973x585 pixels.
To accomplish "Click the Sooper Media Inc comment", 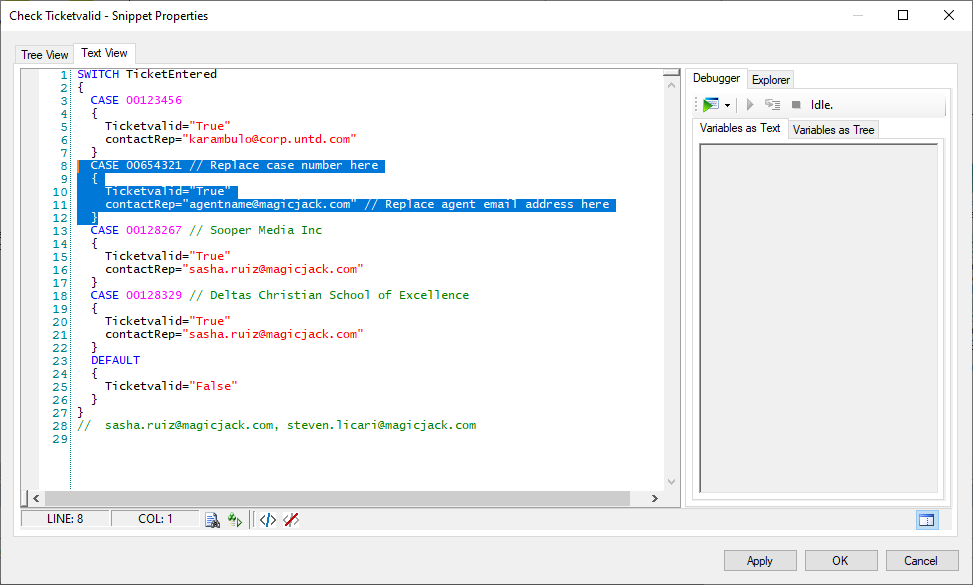I will 256,230.
